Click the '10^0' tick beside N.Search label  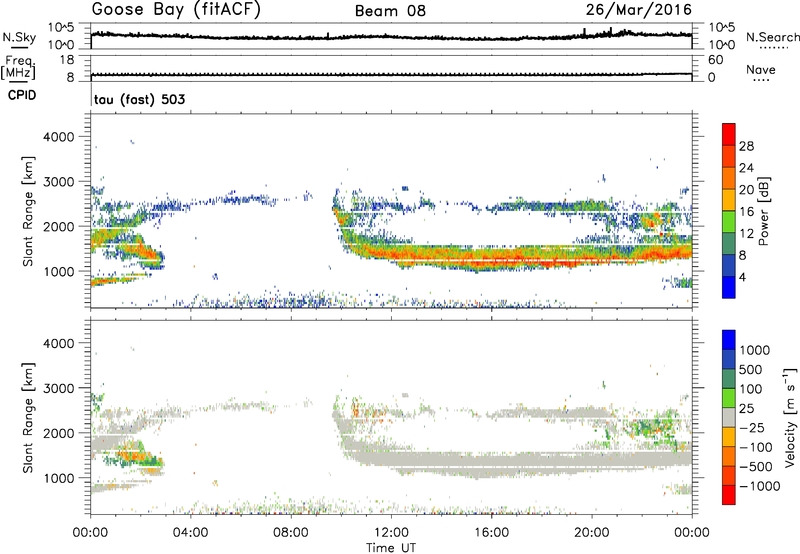pos(721,45)
